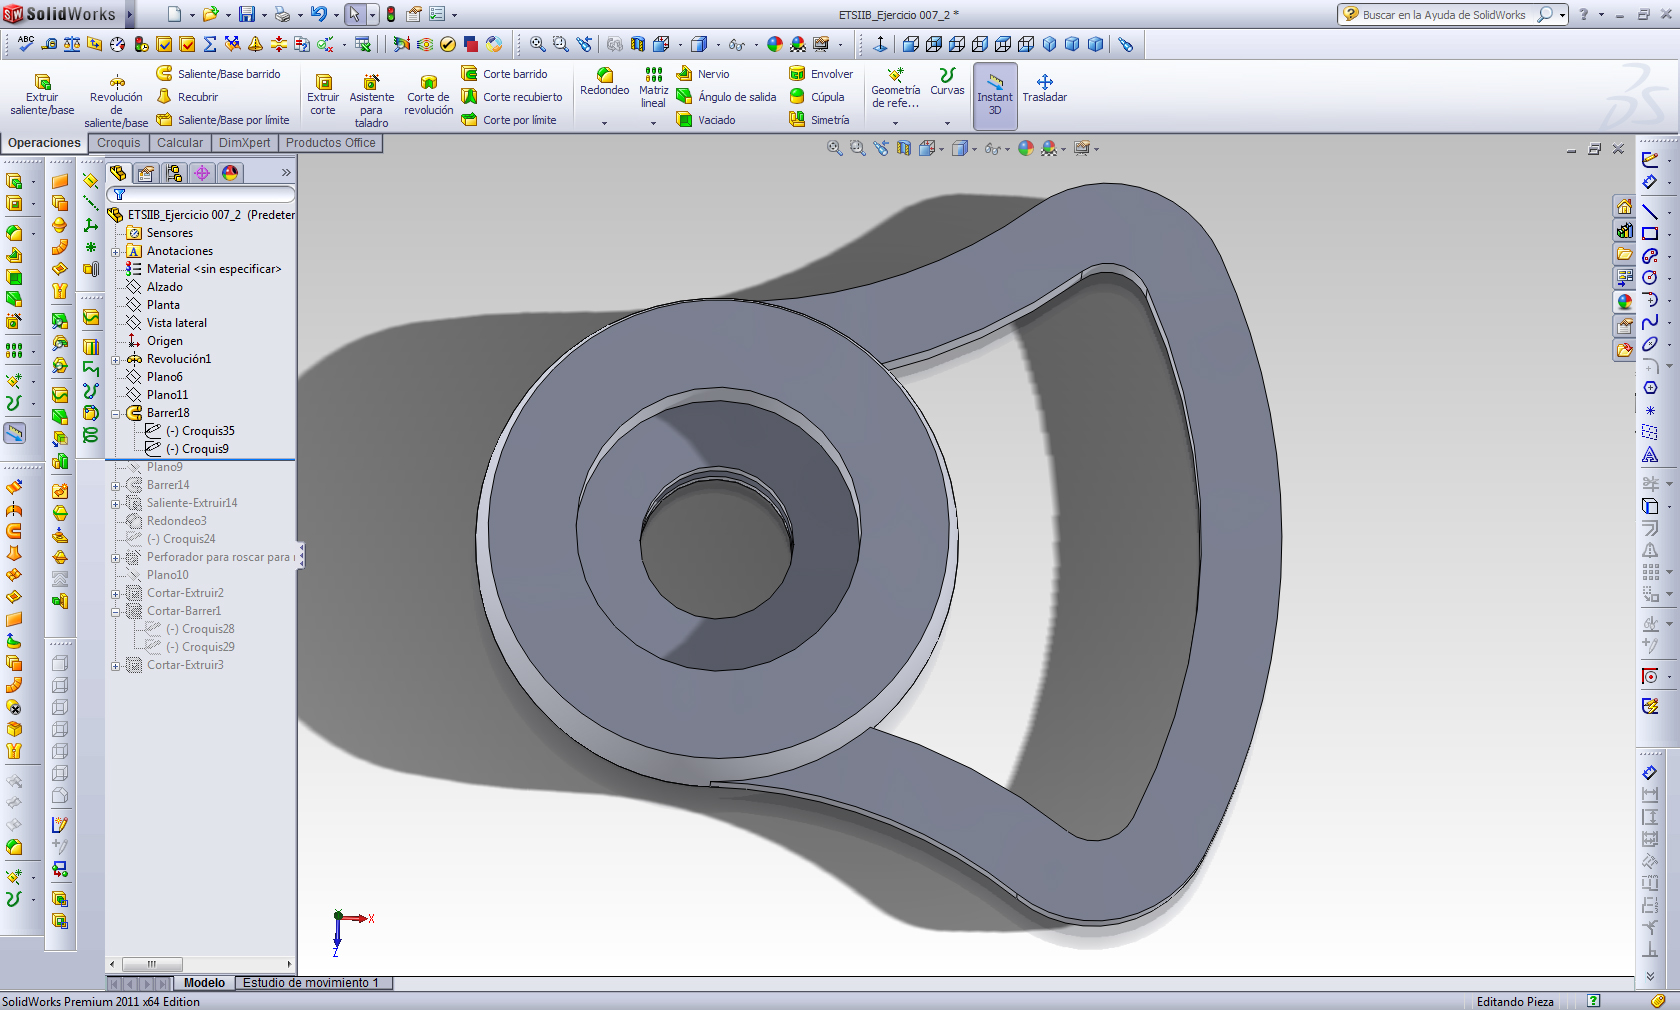This screenshot has height=1010, width=1680.
Task: Select the Material <sin especificar> item
Action: 204,269
